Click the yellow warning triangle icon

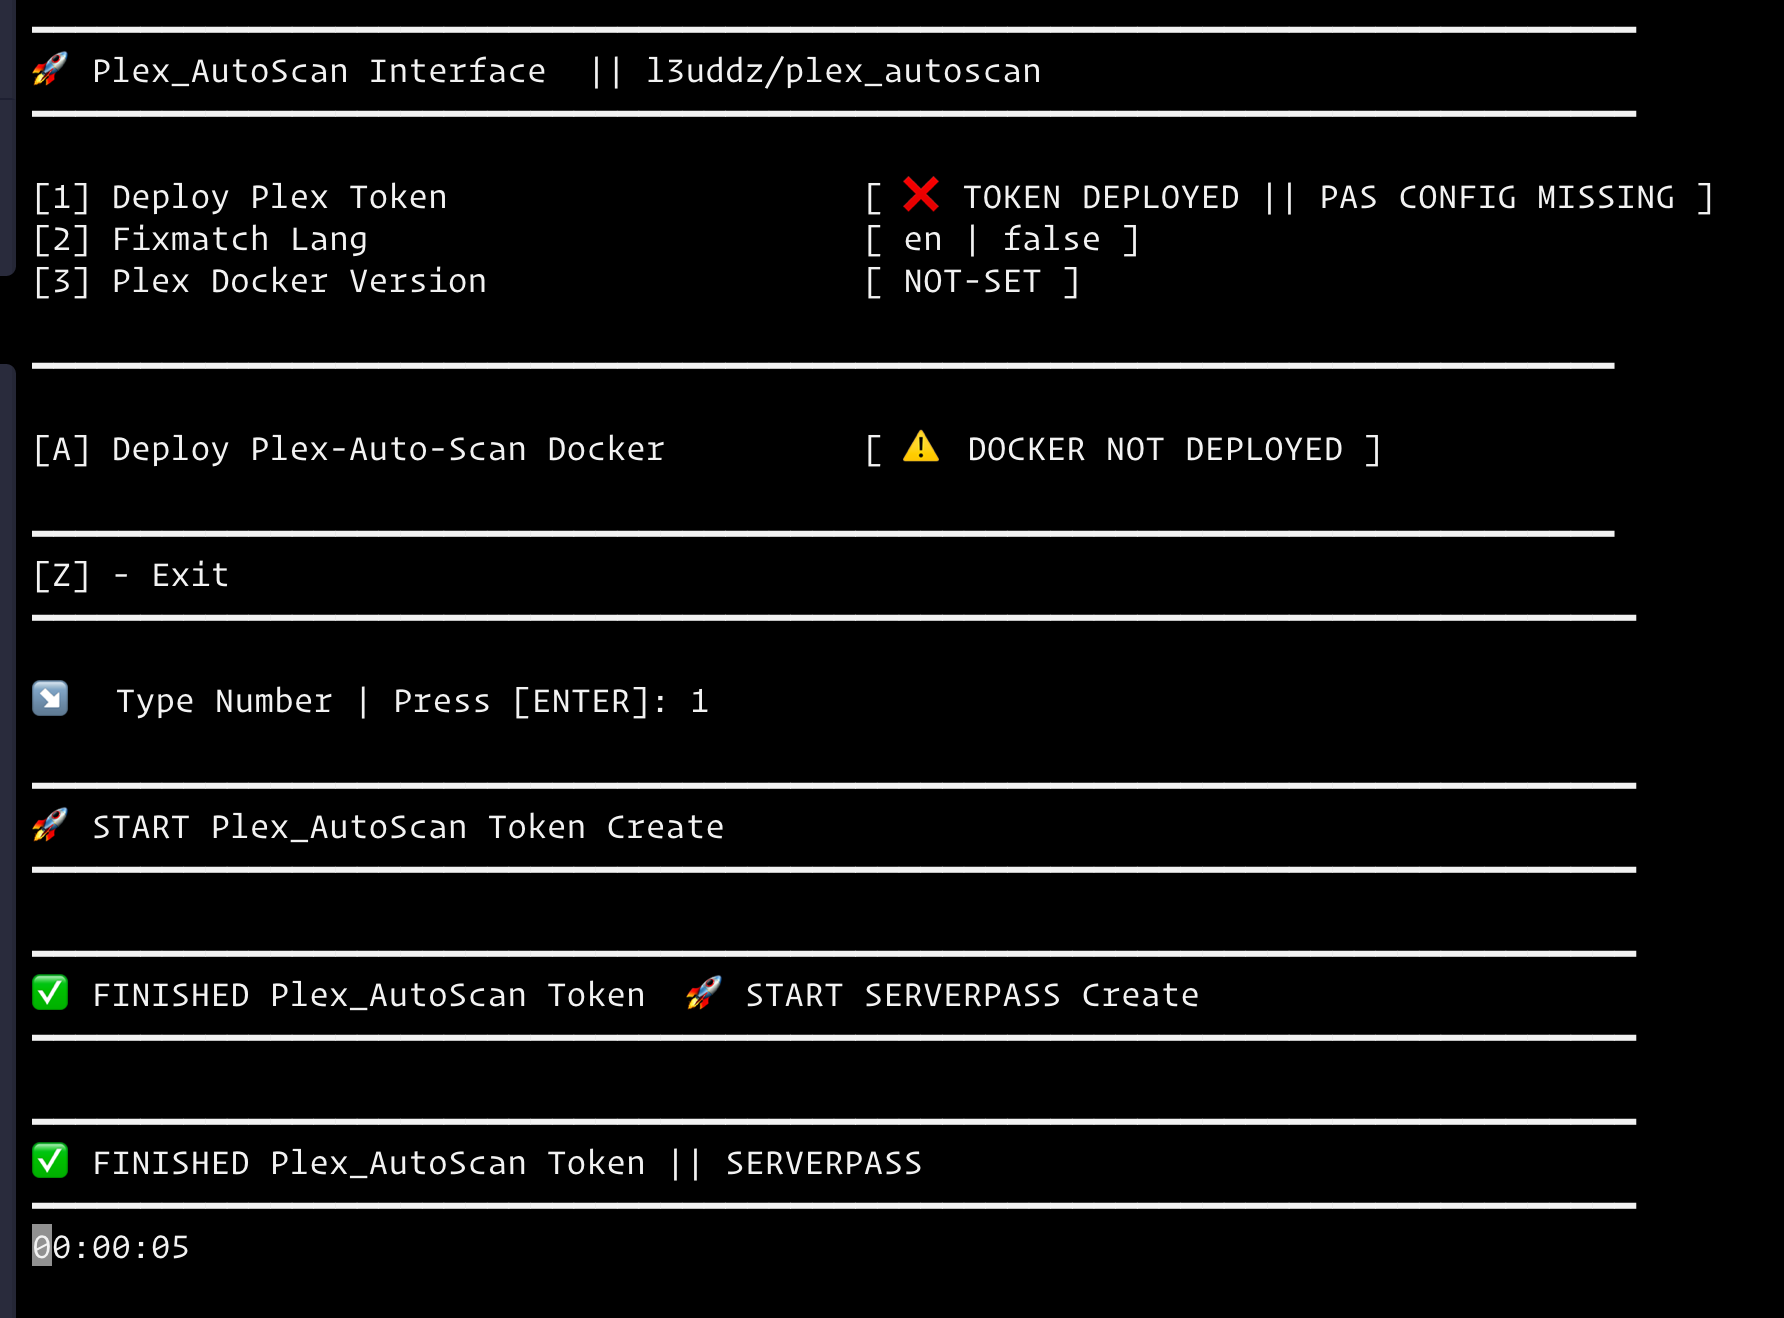pos(921,446)
